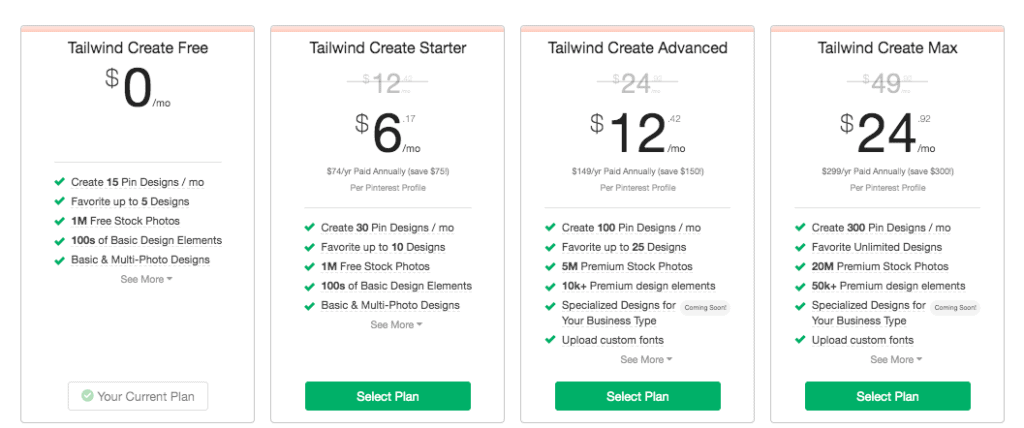The width and height of the screenshot is (1024, 428).
Task: Click checkmark icon beside Create 15 Pin Designs
Action: pos(59,182)
